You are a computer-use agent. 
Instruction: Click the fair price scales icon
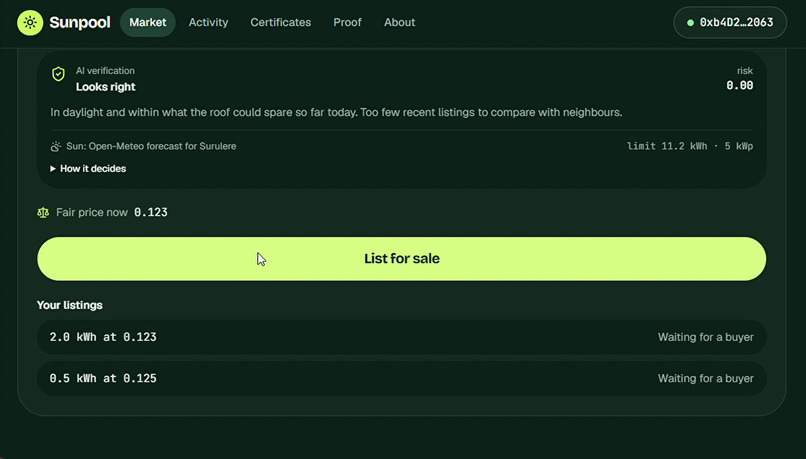(43, 212)
